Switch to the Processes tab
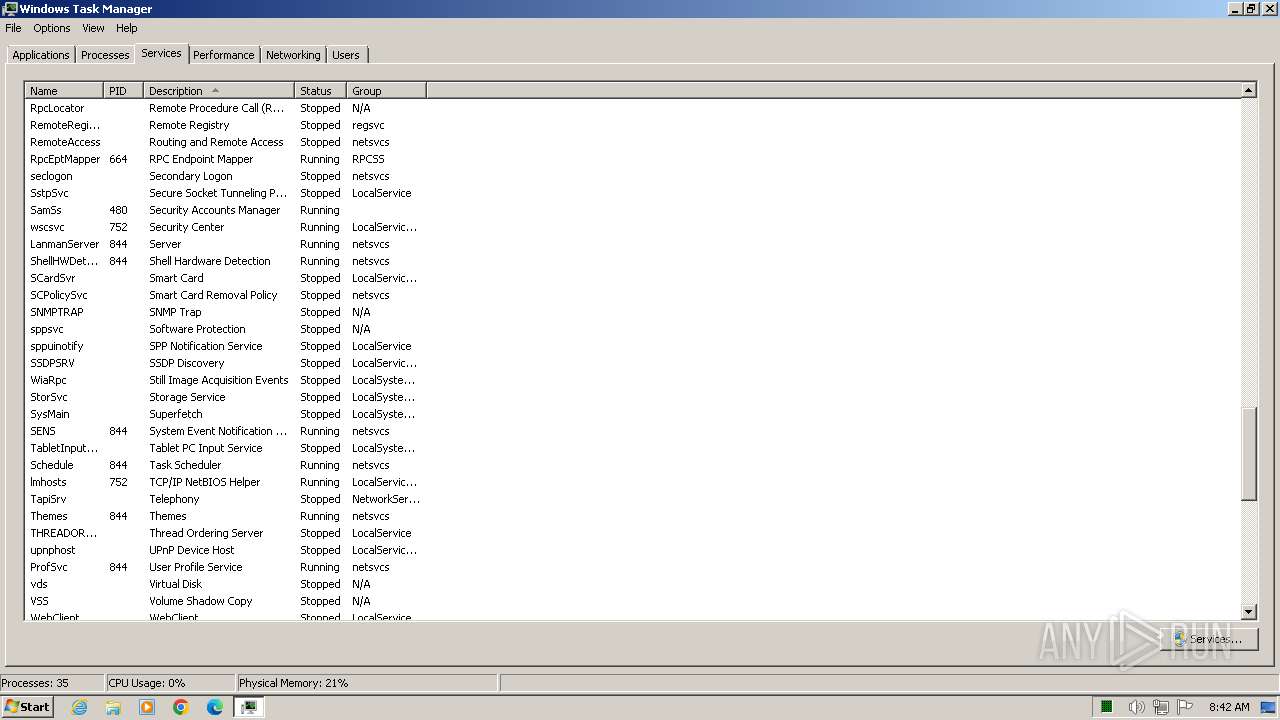The width and height of the screenshot is (1280, 720). tap(105, 55)
